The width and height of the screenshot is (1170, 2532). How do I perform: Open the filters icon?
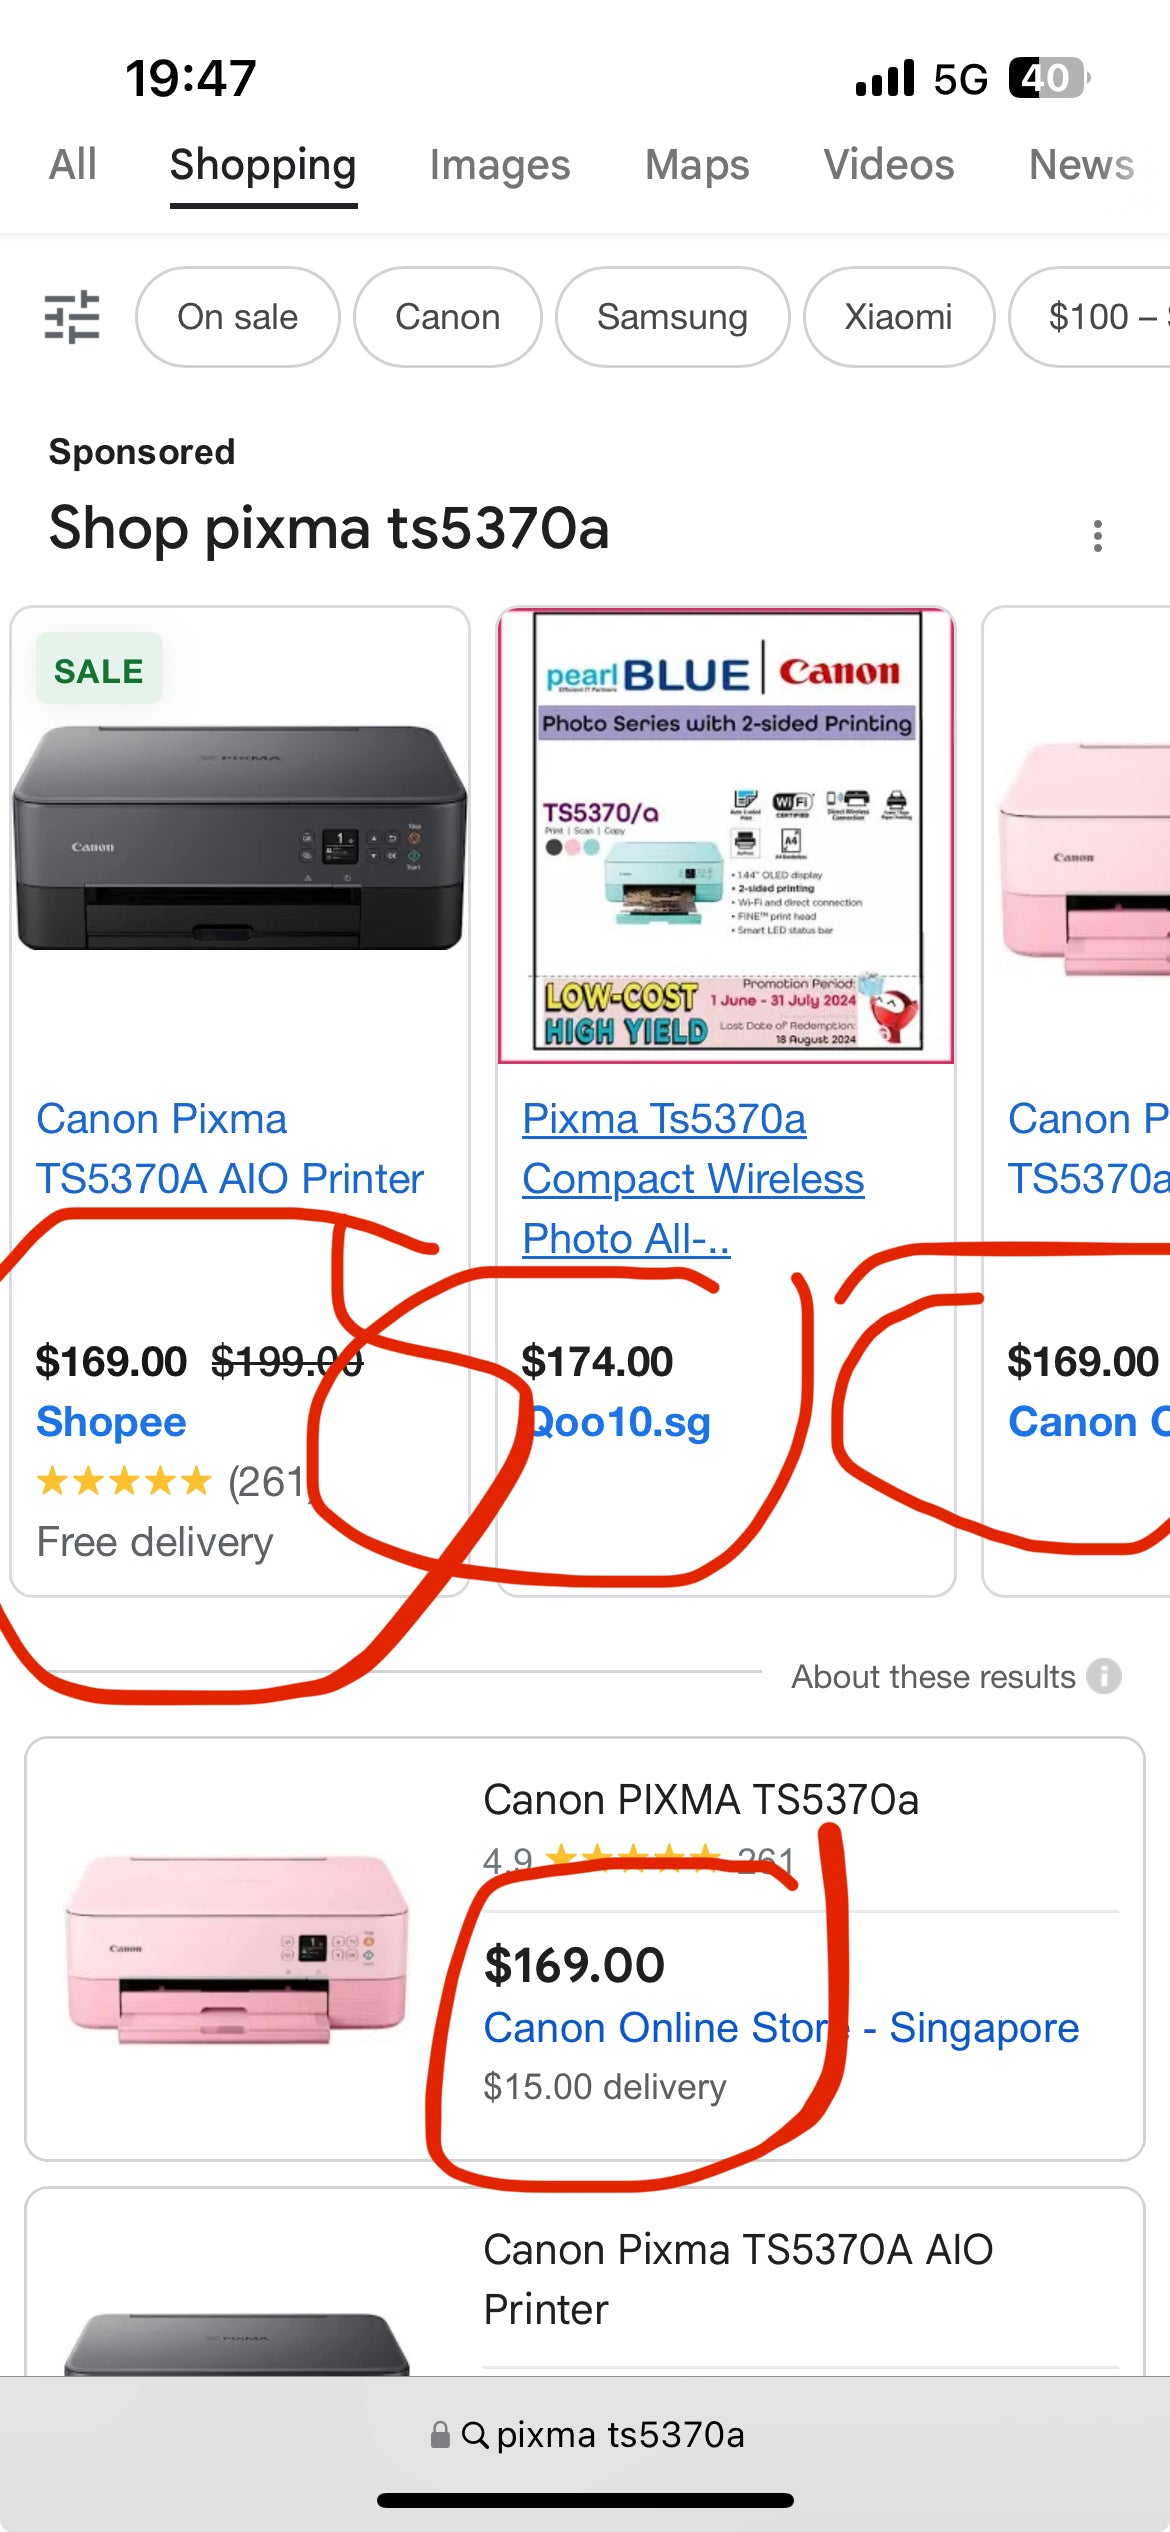pos(71,316)
